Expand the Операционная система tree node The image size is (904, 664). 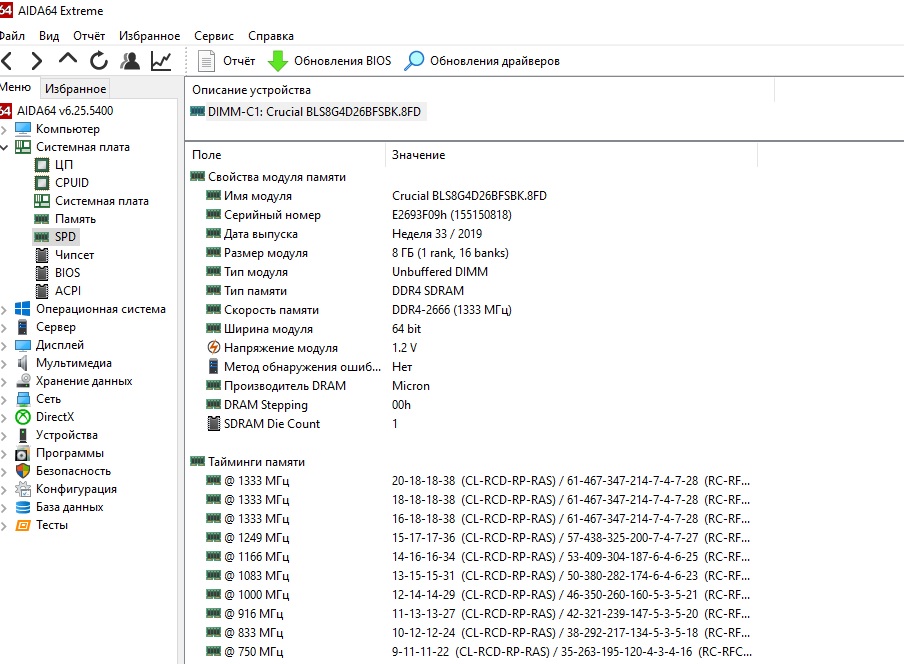(x=4, y=310)
